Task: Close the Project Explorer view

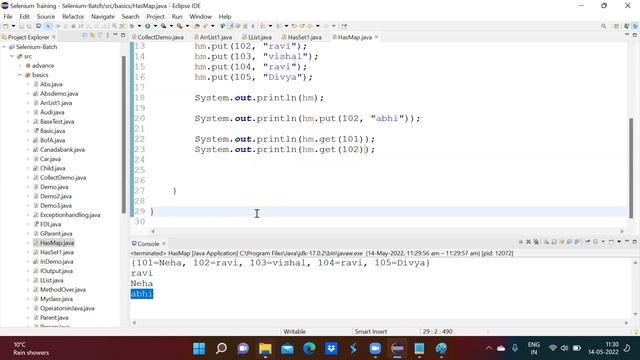Action: point(54,37)
